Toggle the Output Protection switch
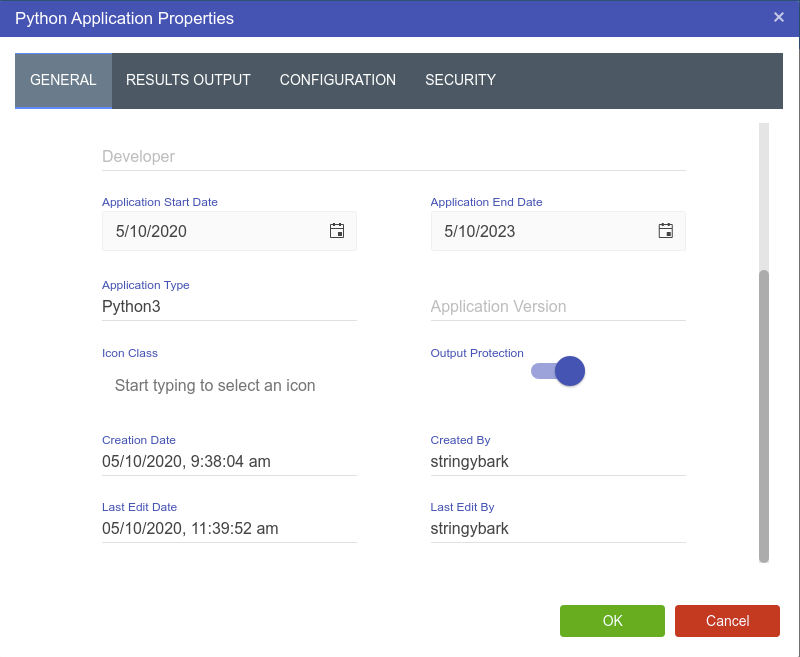This screenshot has width=800, height=657. [x=558, y=371]
